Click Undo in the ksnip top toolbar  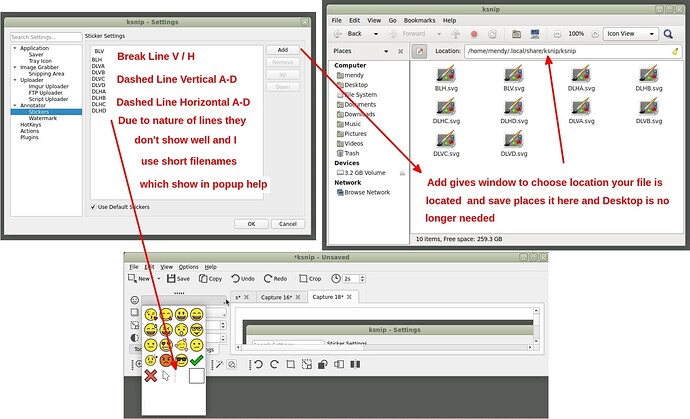tap(243, 279)
